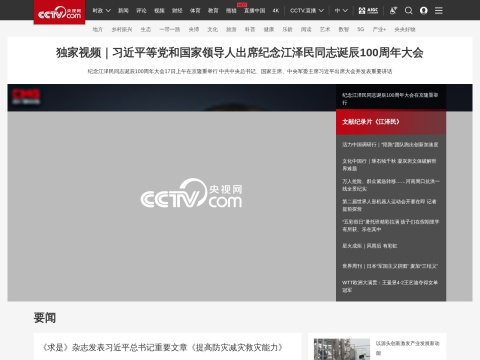The height and width of the screenshot is (360, 480).
Task: Select playlist item 纪念江泽民同志诞辰100周年大会
Action: pos(391,99)
